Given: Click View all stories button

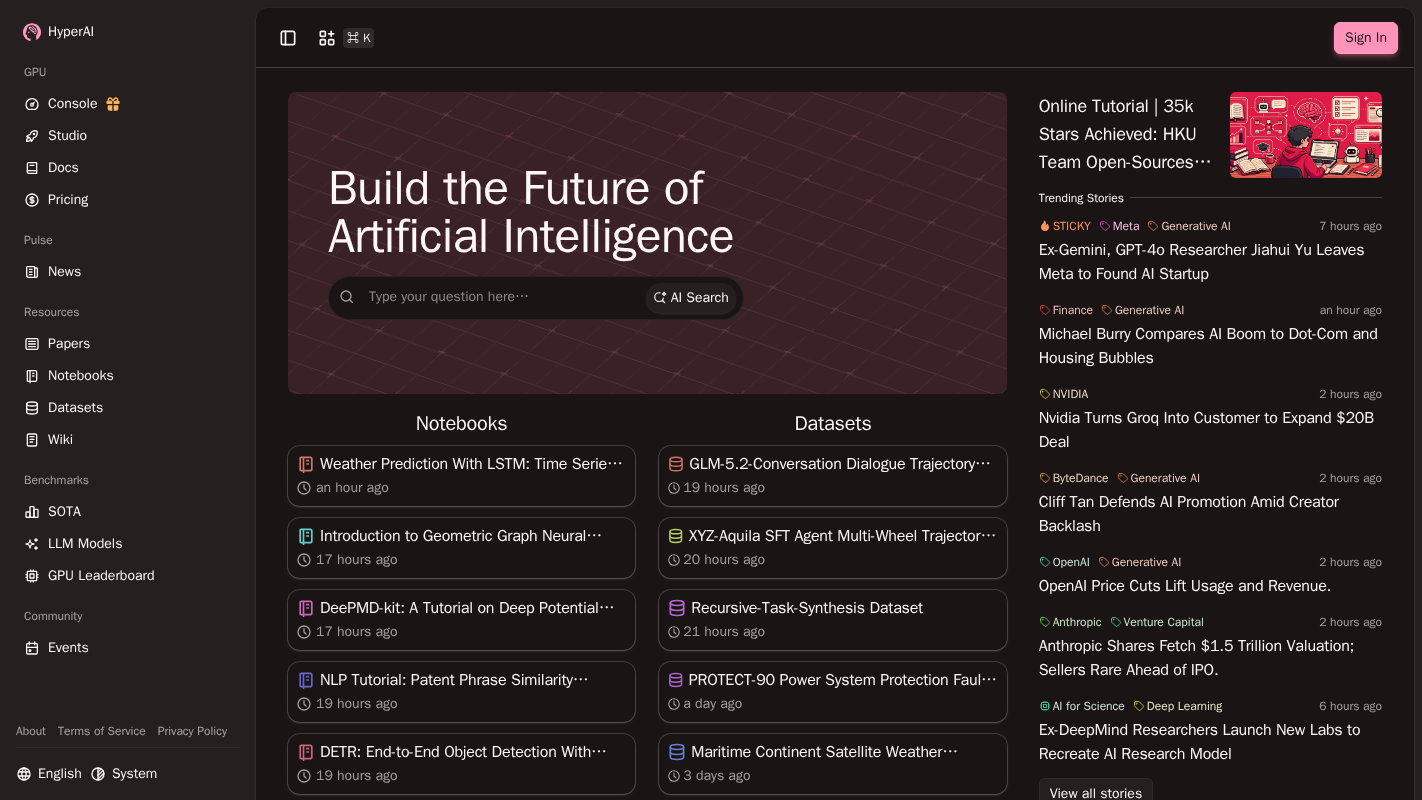Looking at the screenshot, I should (1095, 792).
